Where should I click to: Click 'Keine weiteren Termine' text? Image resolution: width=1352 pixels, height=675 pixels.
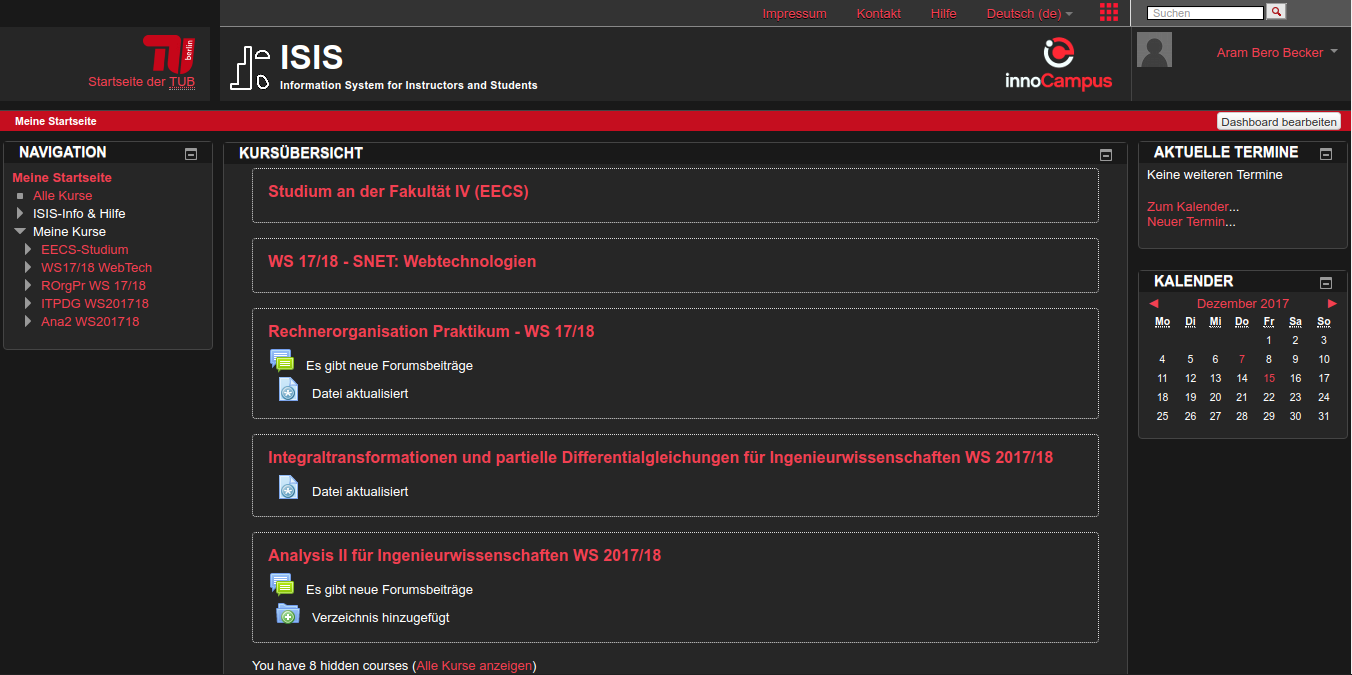(x=1214, y=174)
